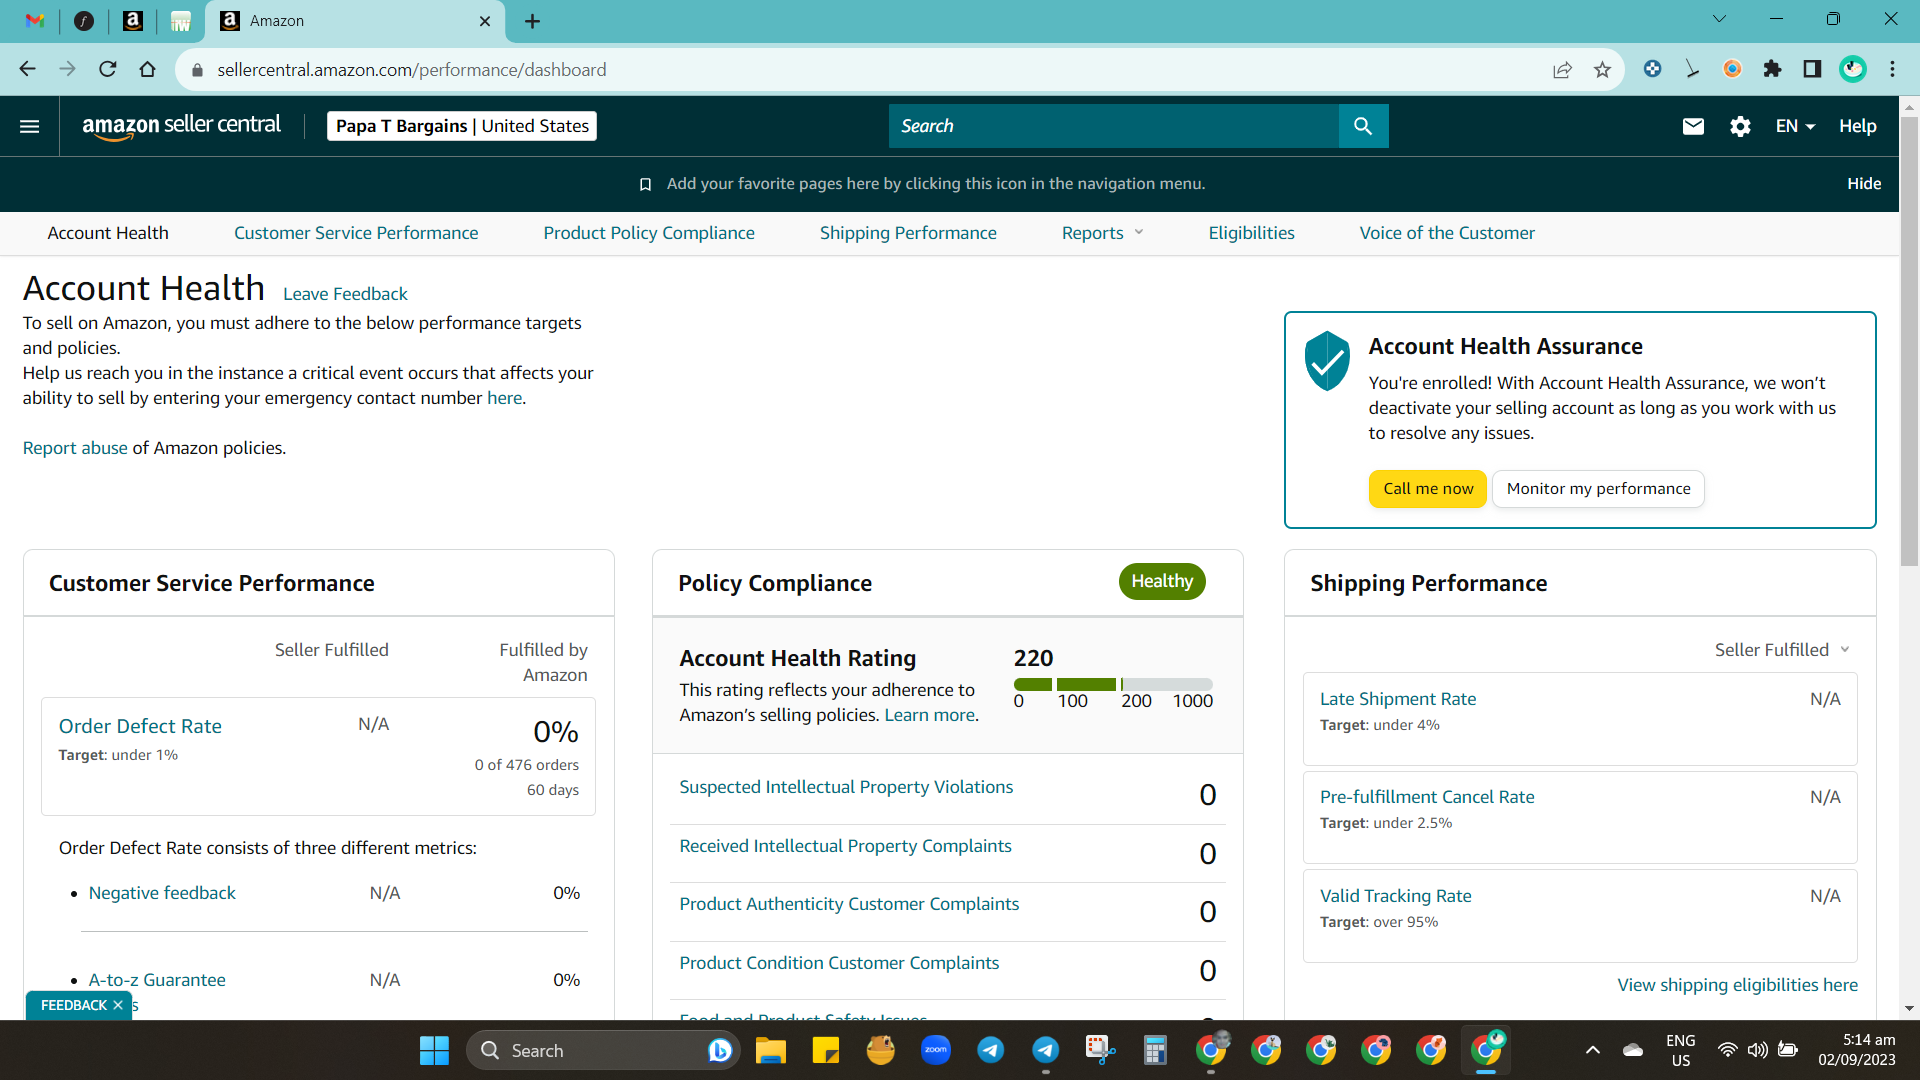Click the Account Health Rating progress bar
The width and height of the screenshot is (1920, 1080).
pyautogui.click(x=1113, y=684)
